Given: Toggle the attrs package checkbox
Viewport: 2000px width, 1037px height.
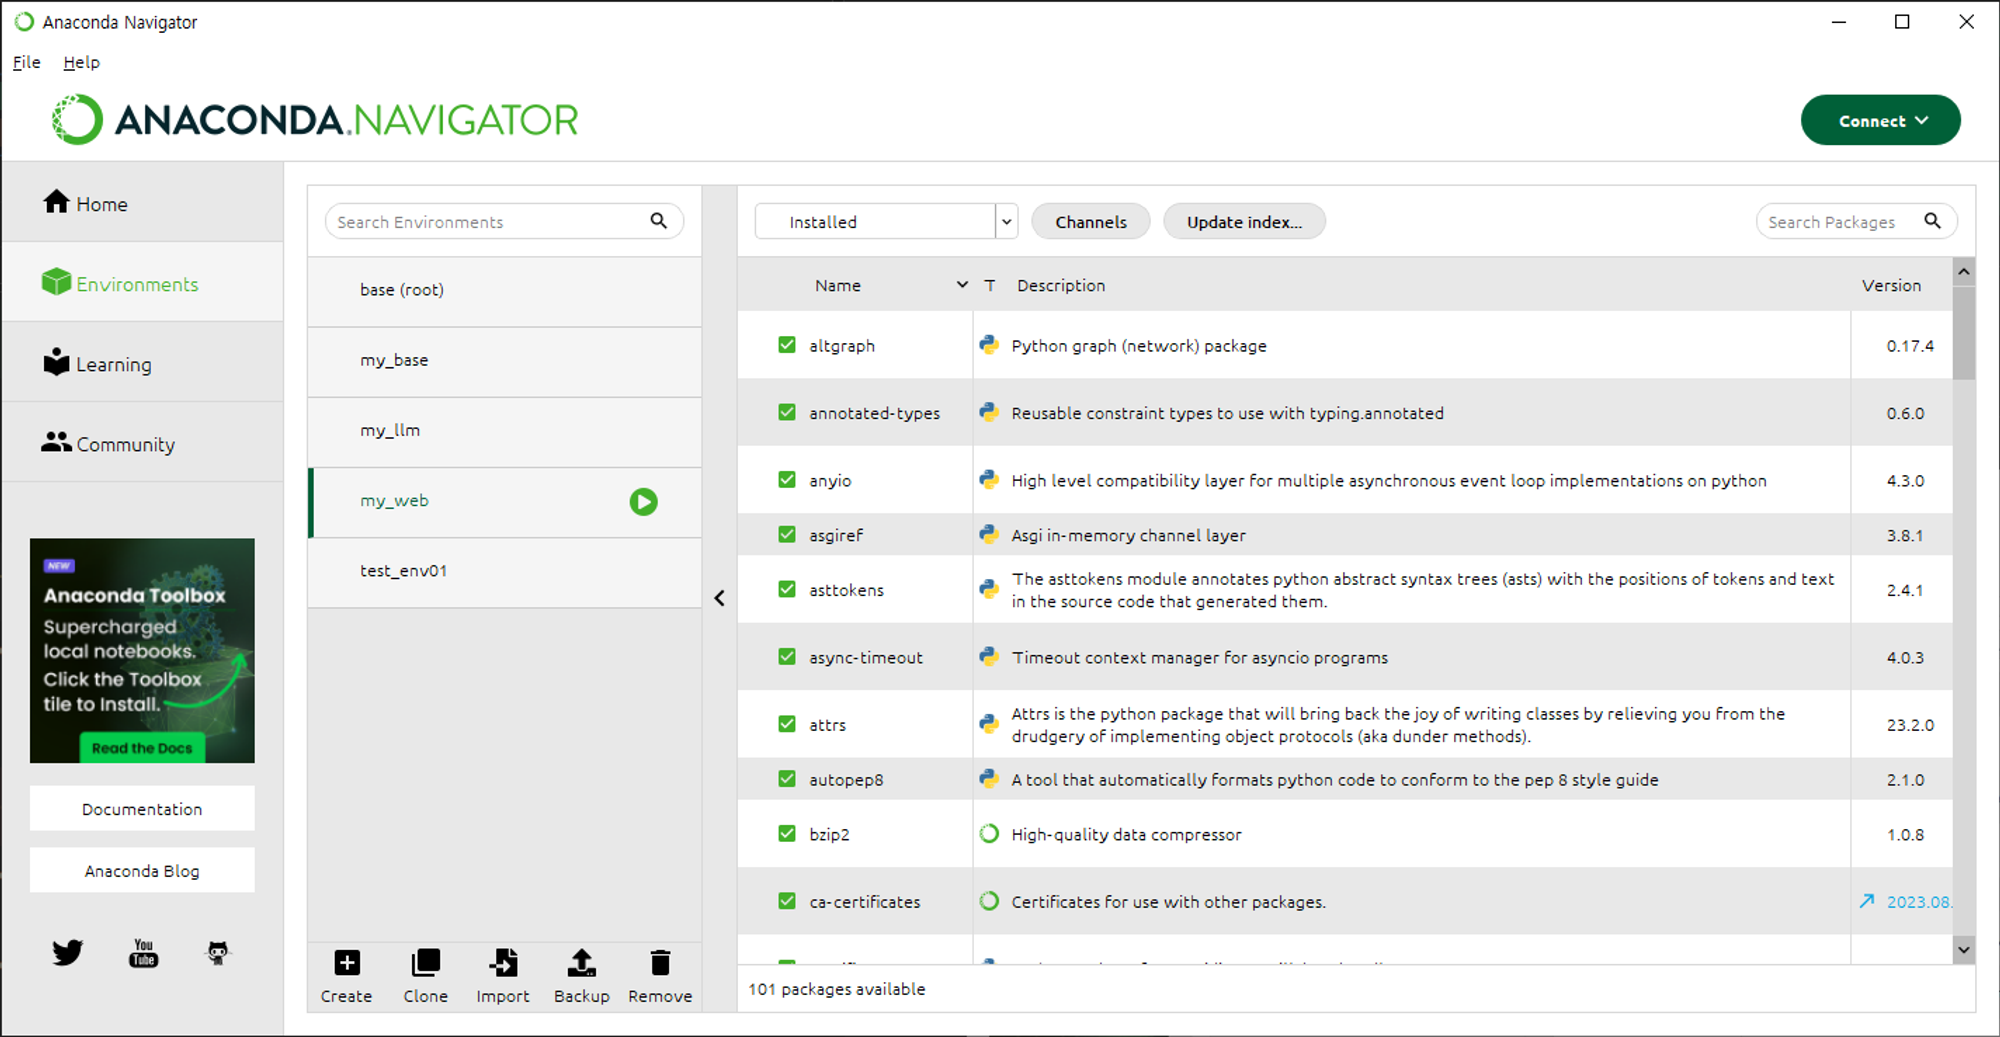Looking at the screenshot, I should coord(787,724).
